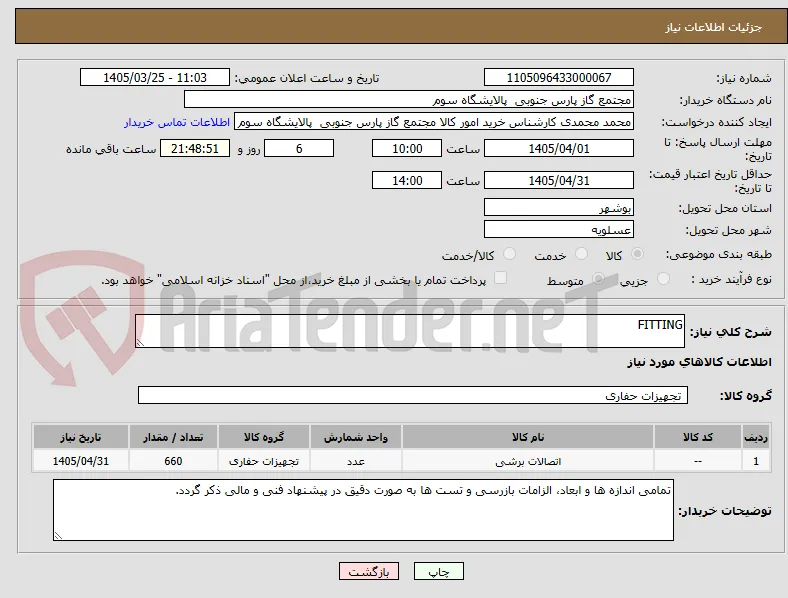Click the table cell date 1405/04/31
This screenshot has height=598, width=788.
80,461
